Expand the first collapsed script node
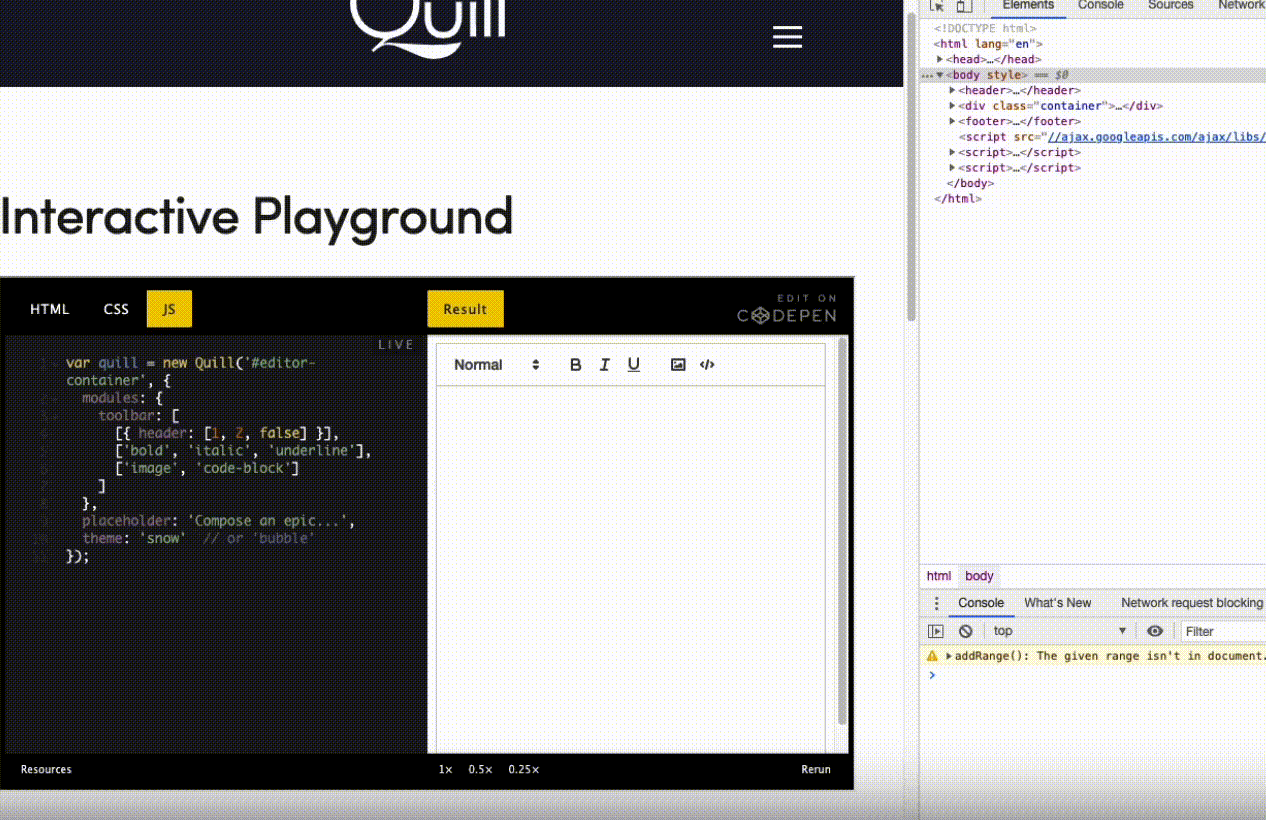This screenshot has height=820, width=1266. click(x=953, y=152)
